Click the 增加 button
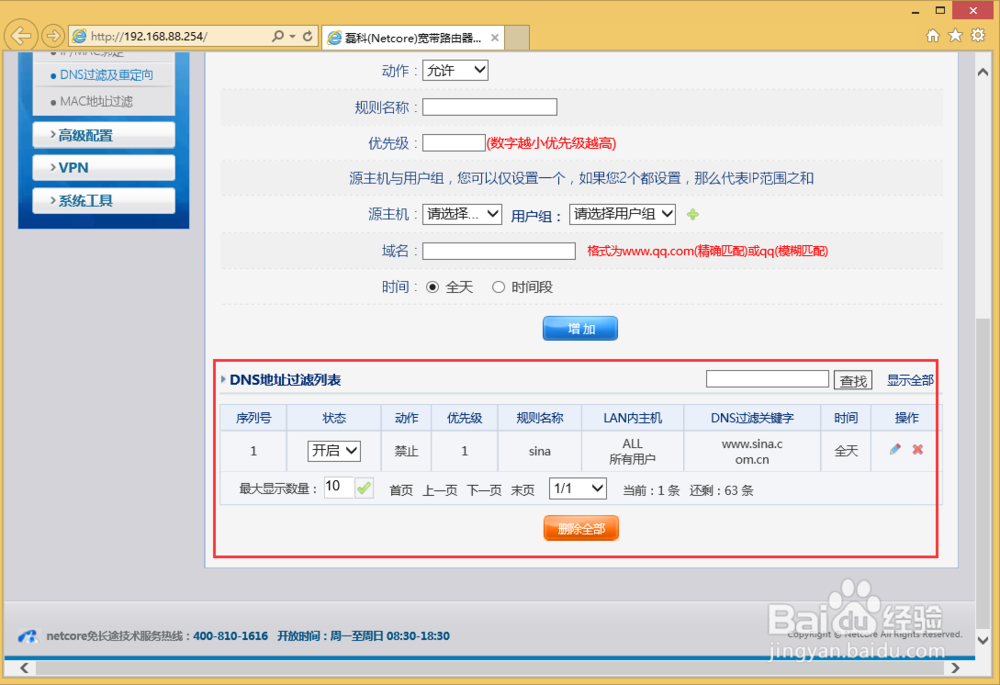Screen dimensions: 1000x685 (x=580, y=327)
